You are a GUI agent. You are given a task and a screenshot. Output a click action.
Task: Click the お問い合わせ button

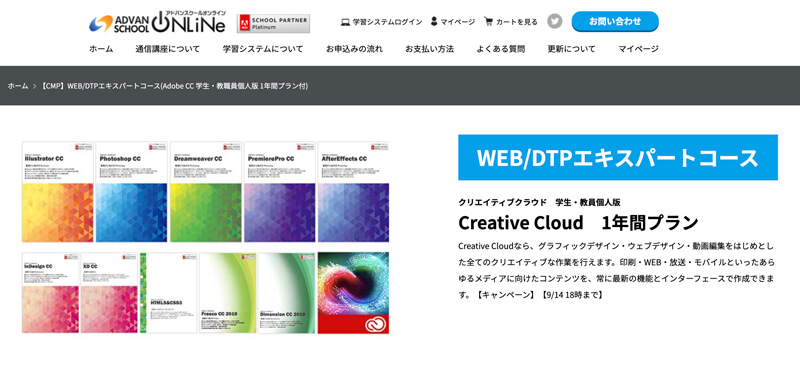tap(615, 21)
